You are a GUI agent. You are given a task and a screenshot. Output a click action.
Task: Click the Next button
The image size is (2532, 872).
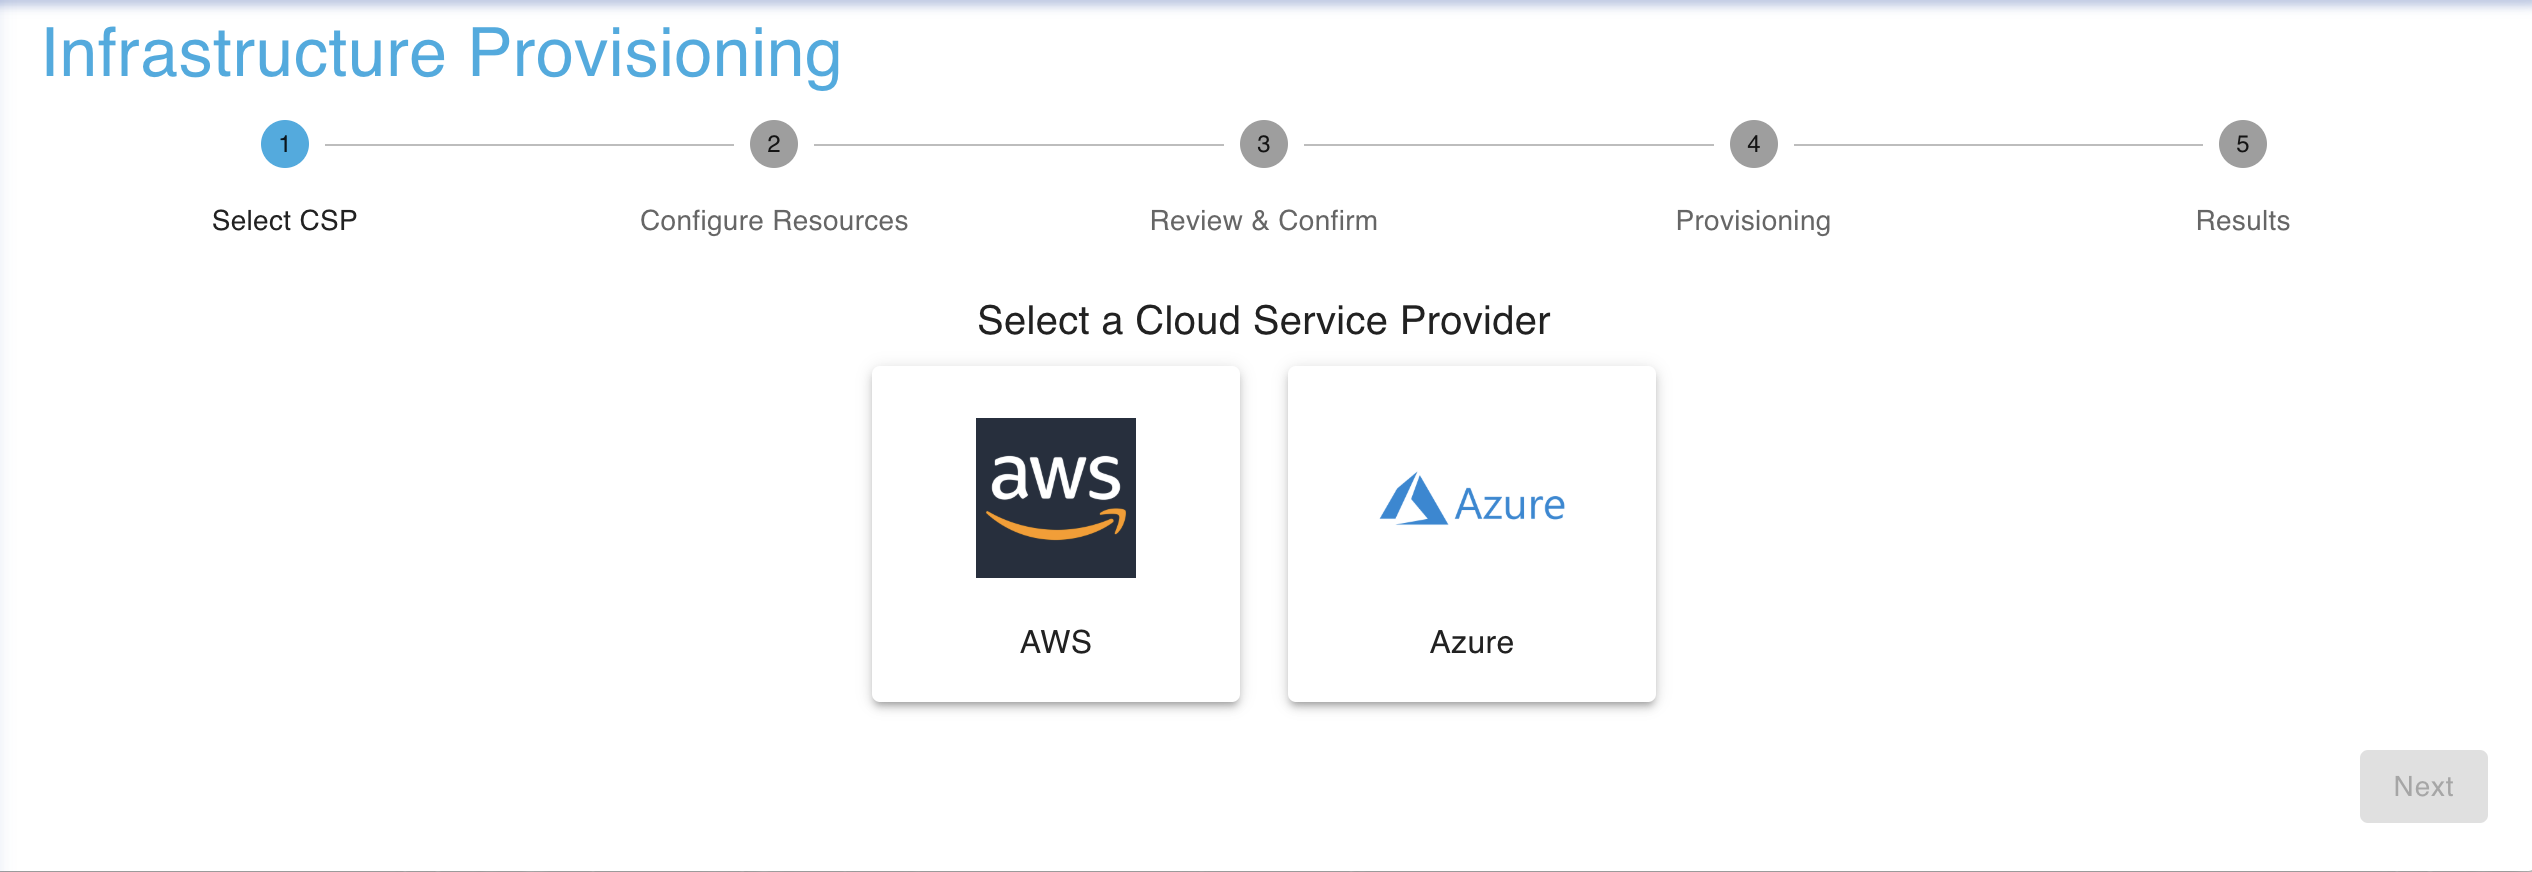click(2422, 786)
